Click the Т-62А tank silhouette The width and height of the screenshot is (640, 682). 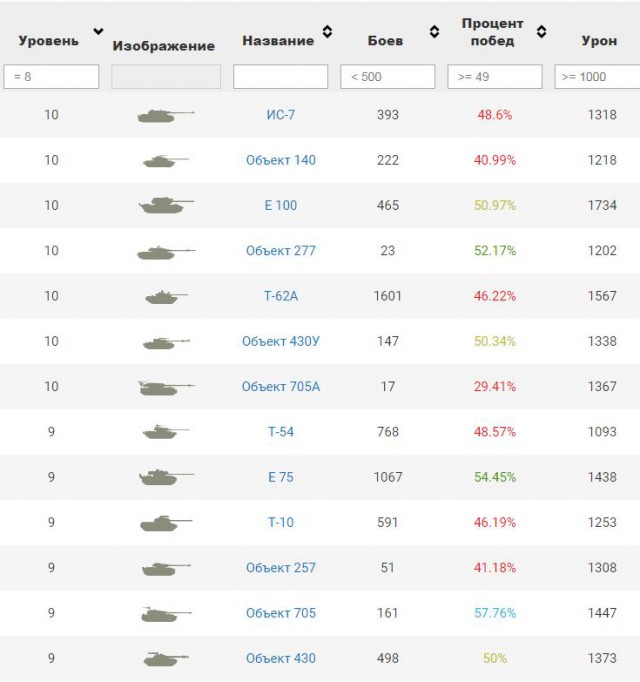(166, 298)
